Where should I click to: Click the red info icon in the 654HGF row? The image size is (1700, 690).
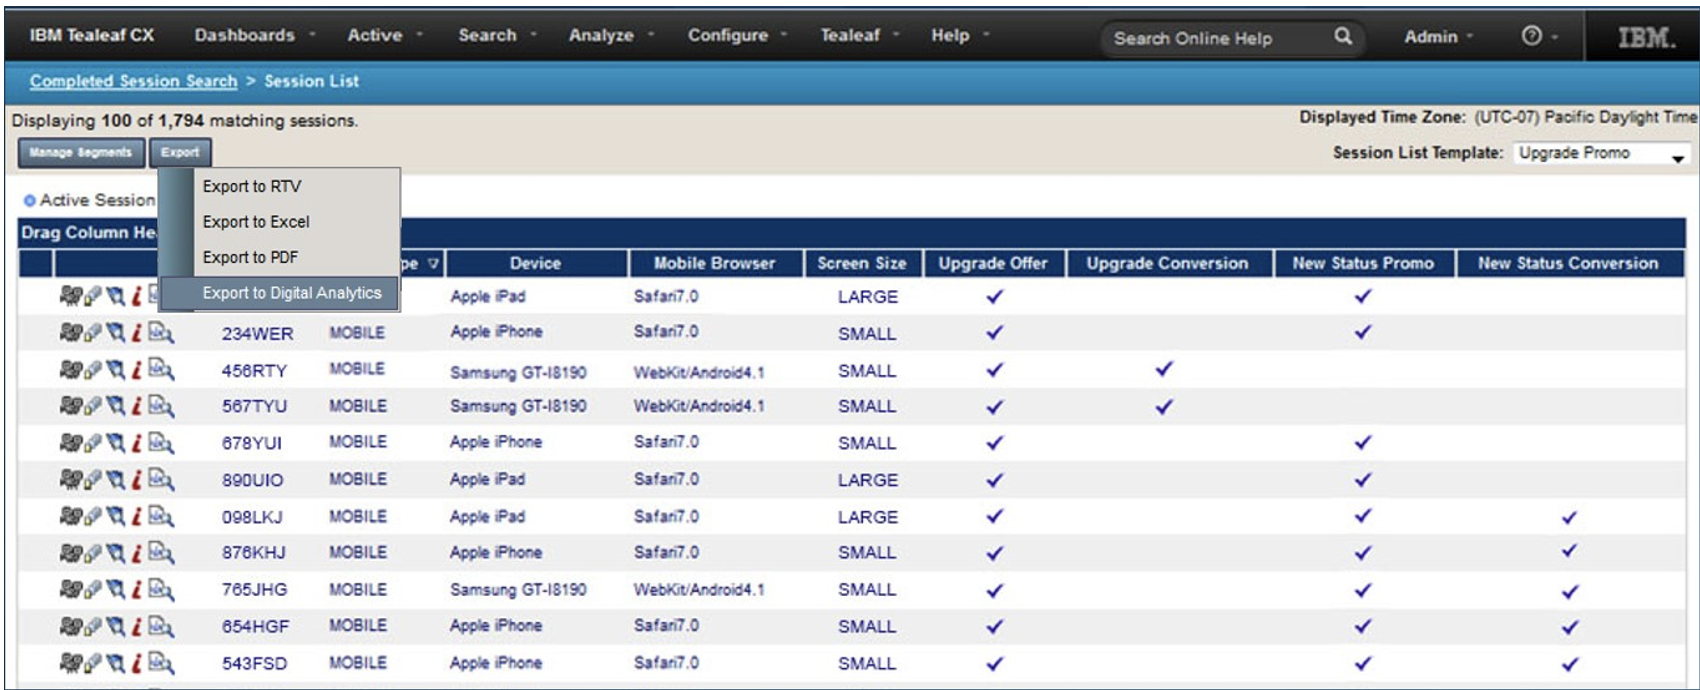click(x=136, y=626)
